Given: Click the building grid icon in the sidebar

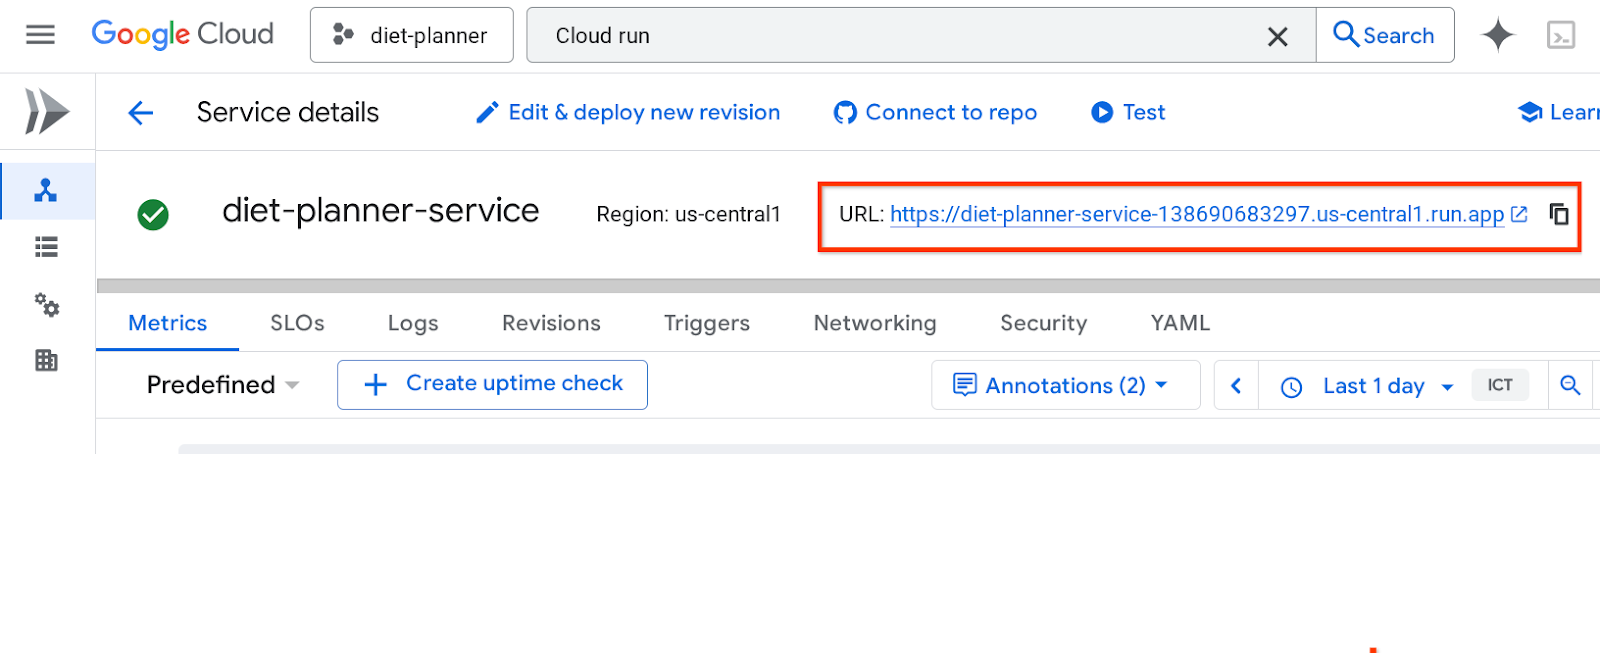Looking at the screenshot, I should click(46, 360).
